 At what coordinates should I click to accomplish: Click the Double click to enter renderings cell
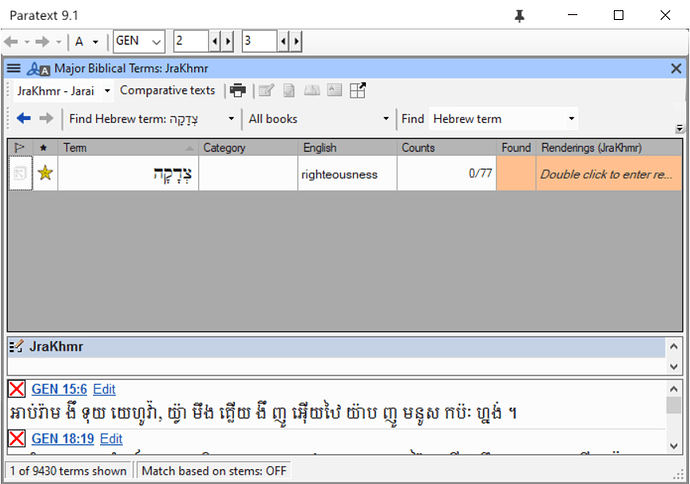click(609, 173)
